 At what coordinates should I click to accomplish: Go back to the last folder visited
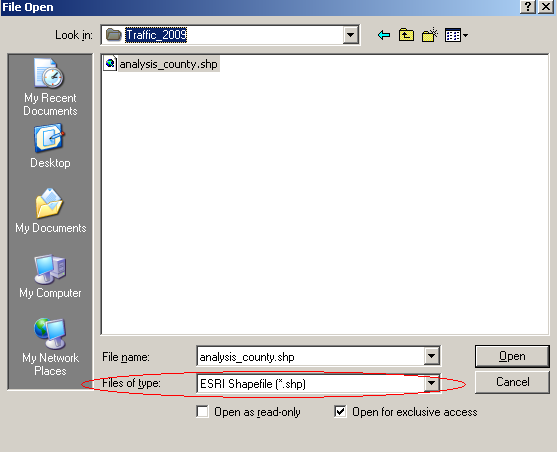pyautogui.click(x=384, y=35)
